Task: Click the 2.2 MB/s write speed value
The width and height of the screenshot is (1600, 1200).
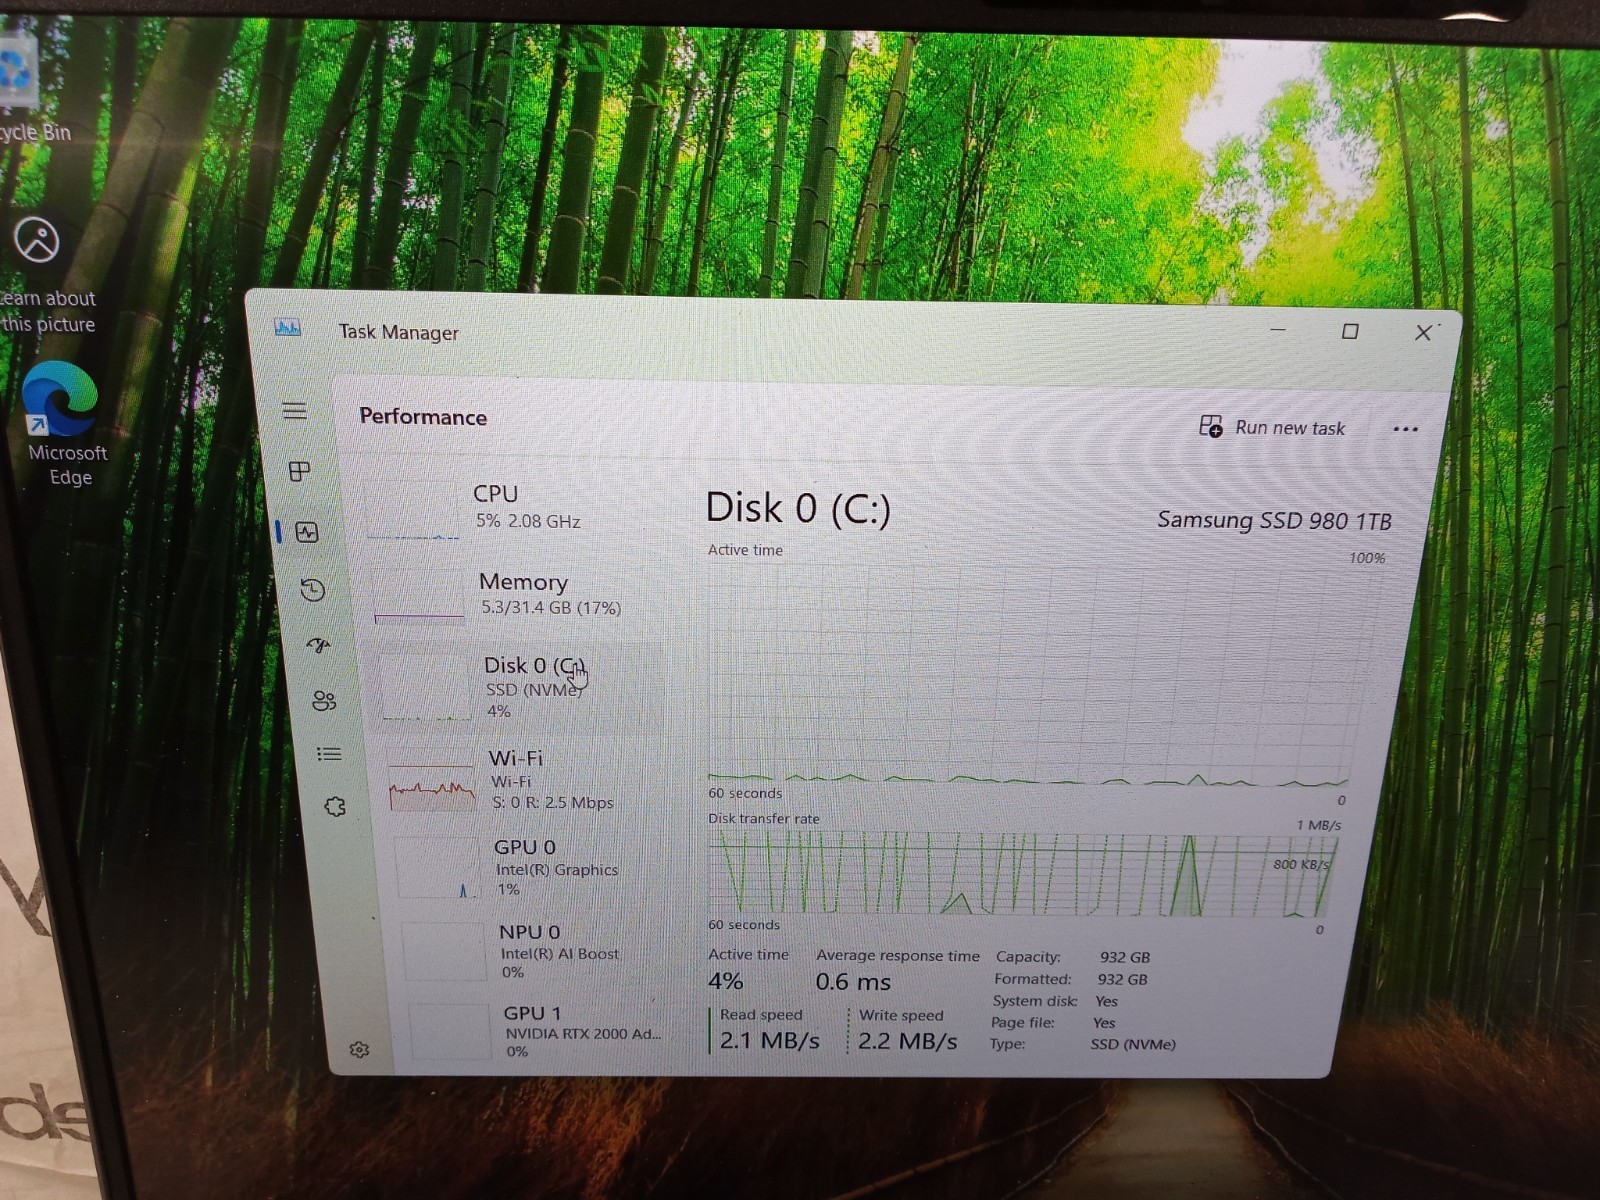Action: point(907,1041)
